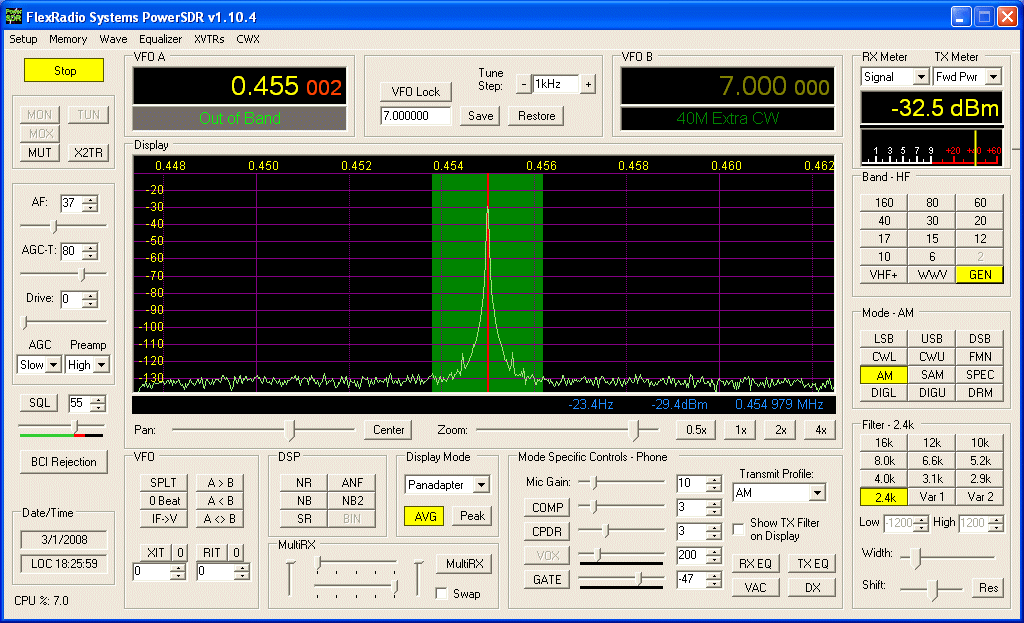The height and width of the screenshot is (623, 1024).
Task: Switch mode to USB
Action: point(932,339)
